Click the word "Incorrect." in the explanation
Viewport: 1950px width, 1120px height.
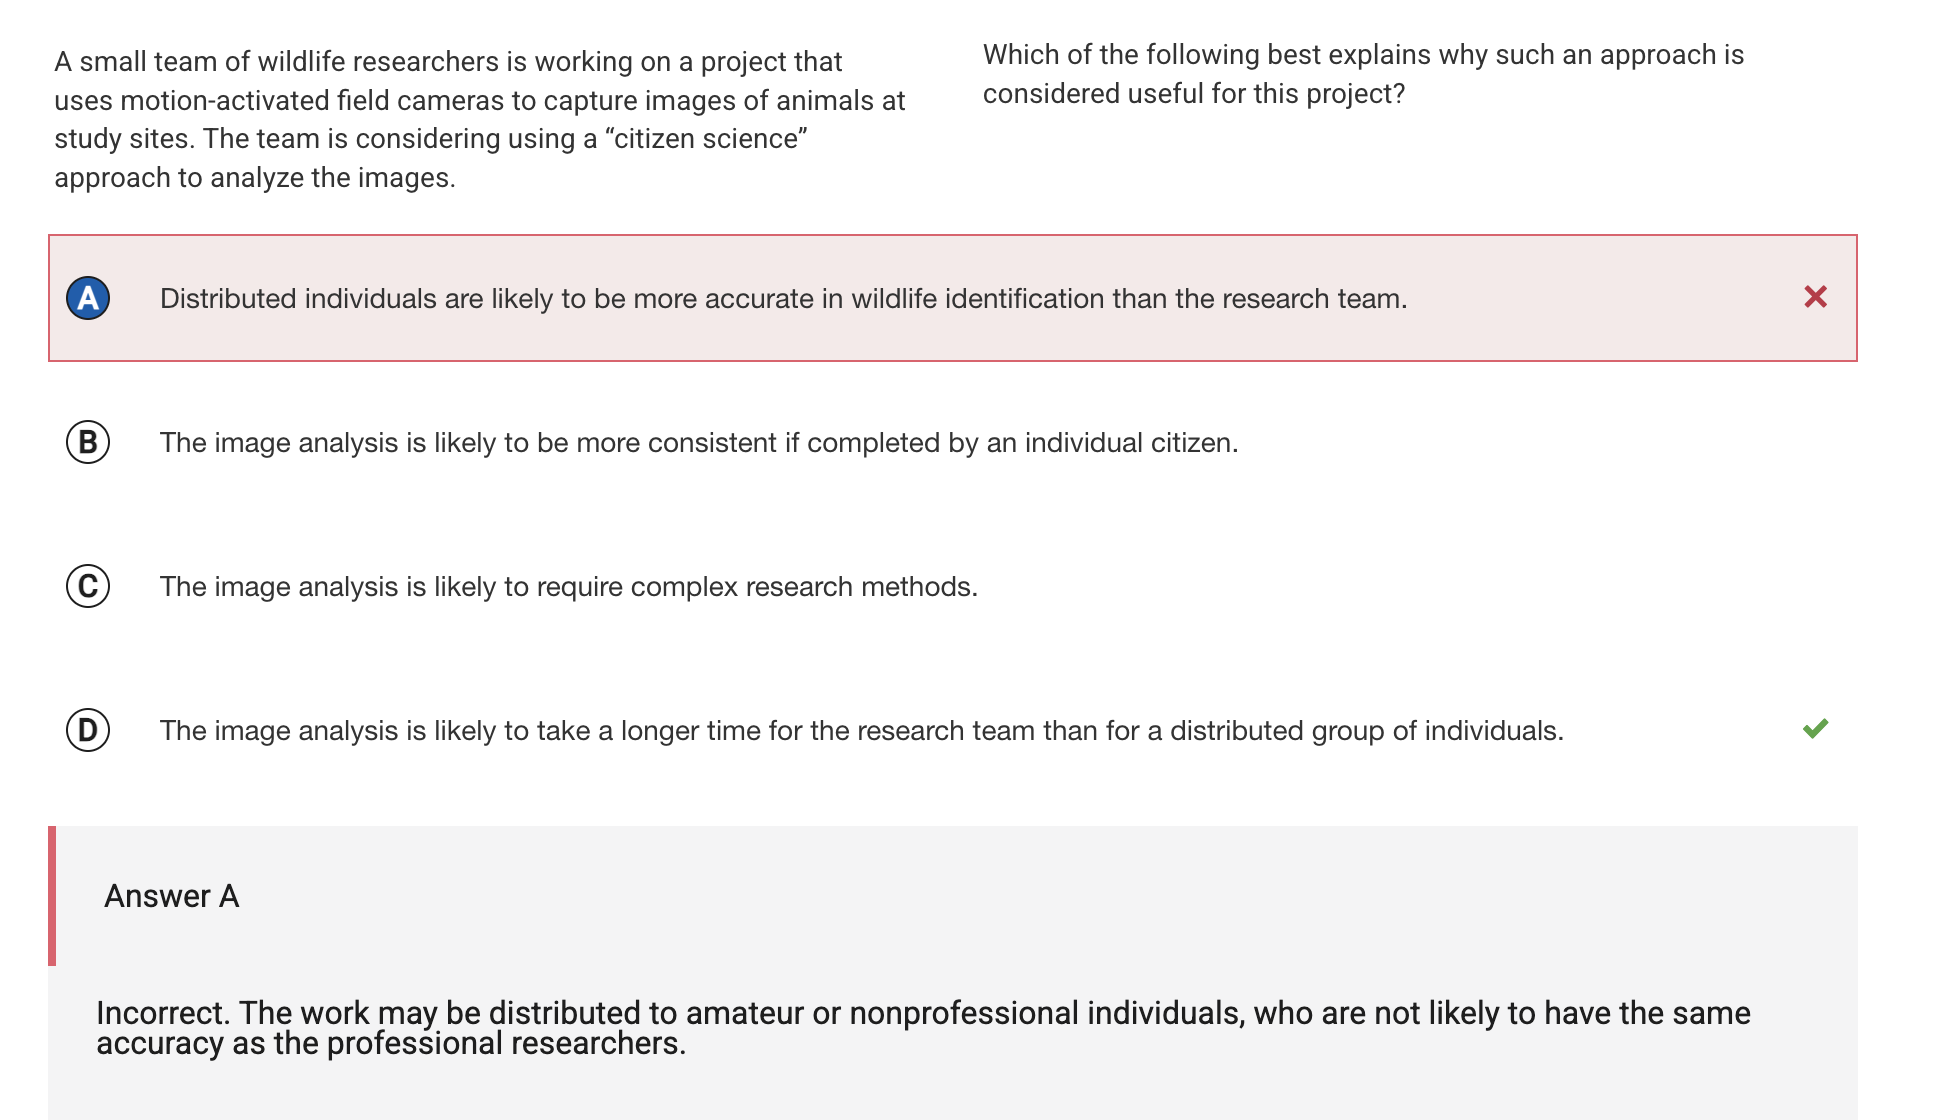163,1013
